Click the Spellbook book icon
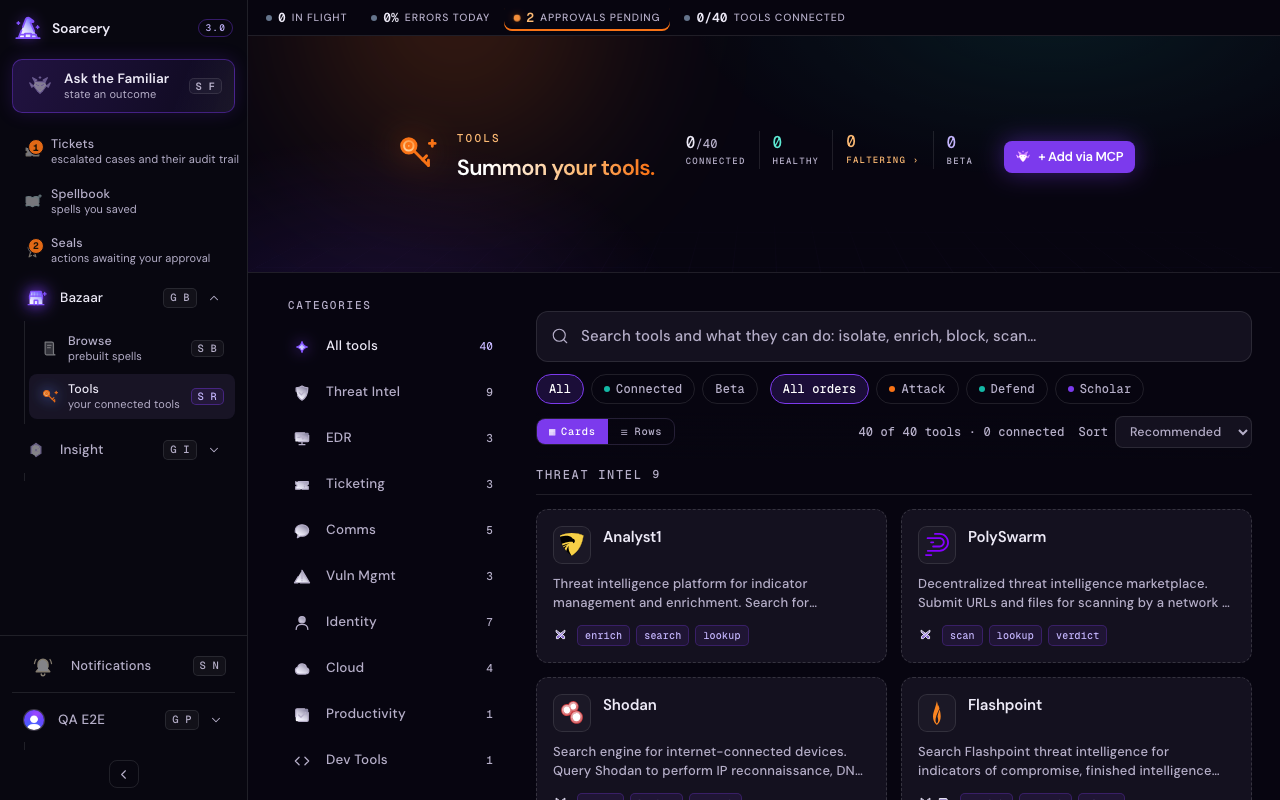 point(33,201)
